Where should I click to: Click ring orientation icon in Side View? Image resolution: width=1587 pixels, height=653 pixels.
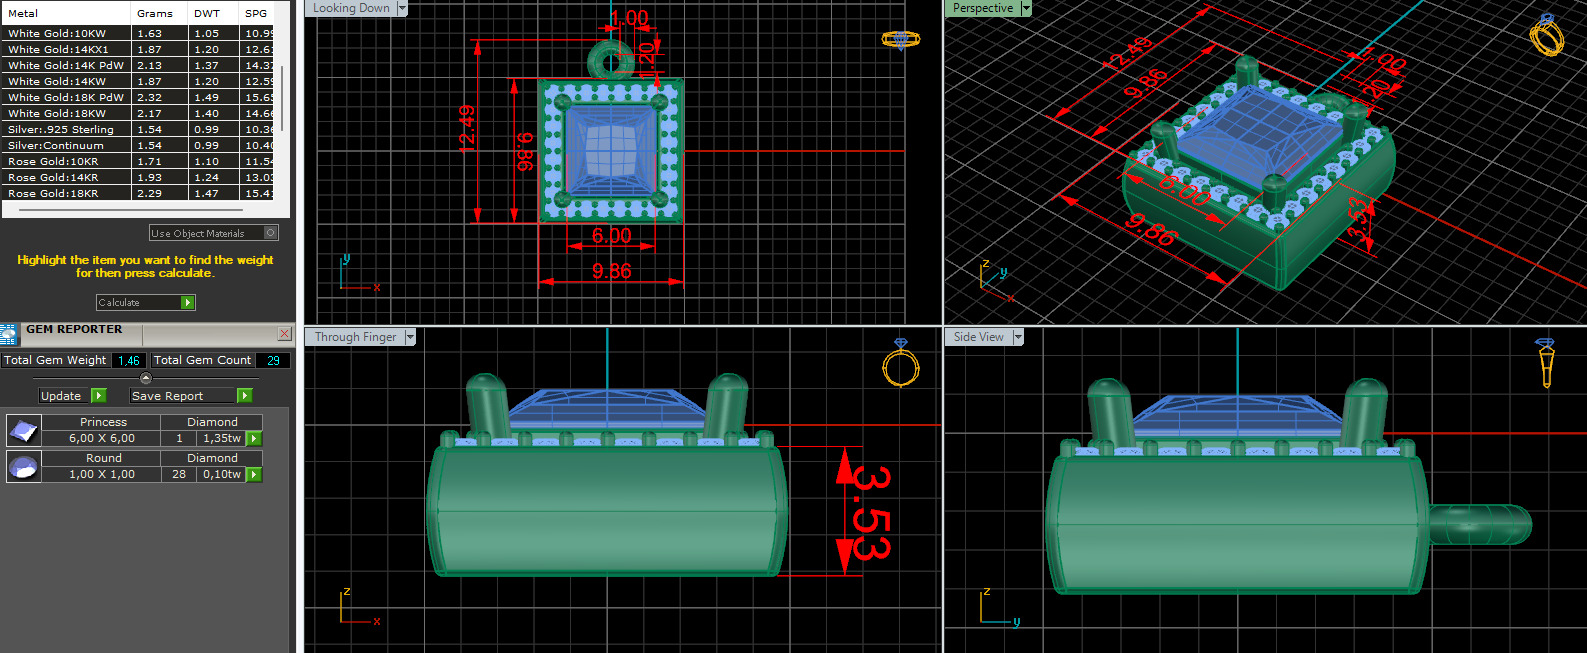tap(1546, 362)
